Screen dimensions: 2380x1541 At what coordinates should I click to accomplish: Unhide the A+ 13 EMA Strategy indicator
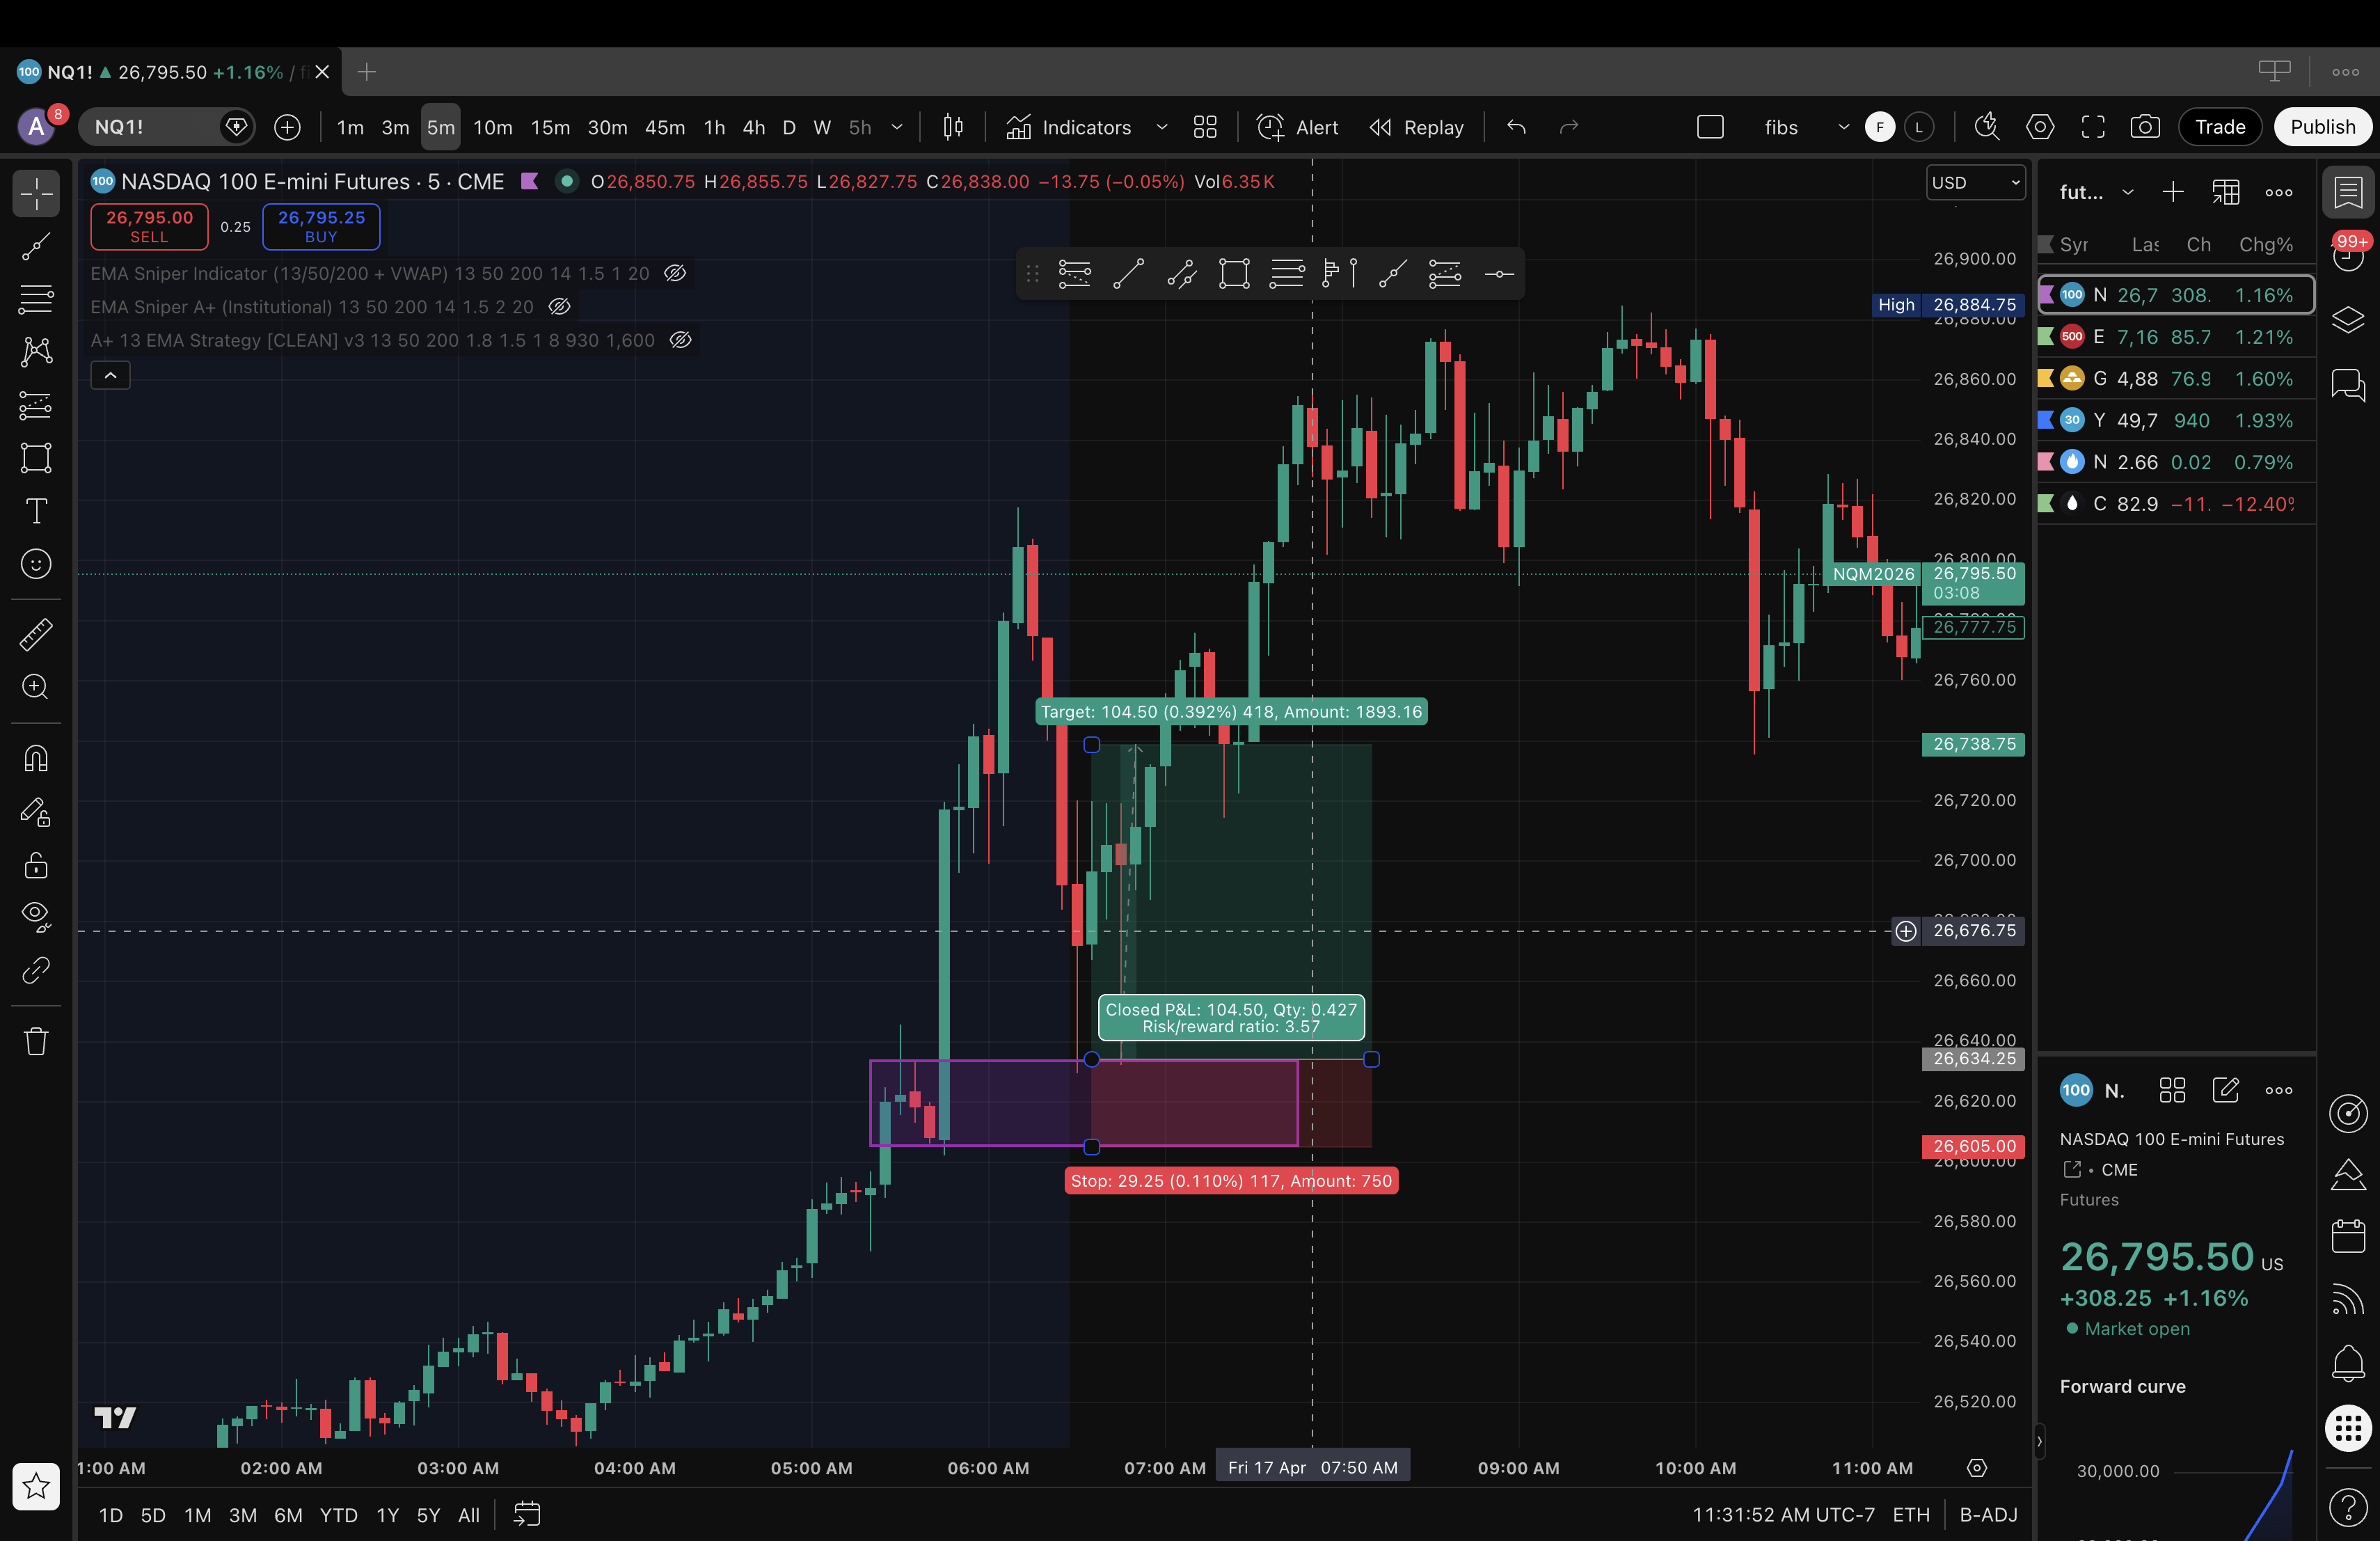tap(680, 340)
